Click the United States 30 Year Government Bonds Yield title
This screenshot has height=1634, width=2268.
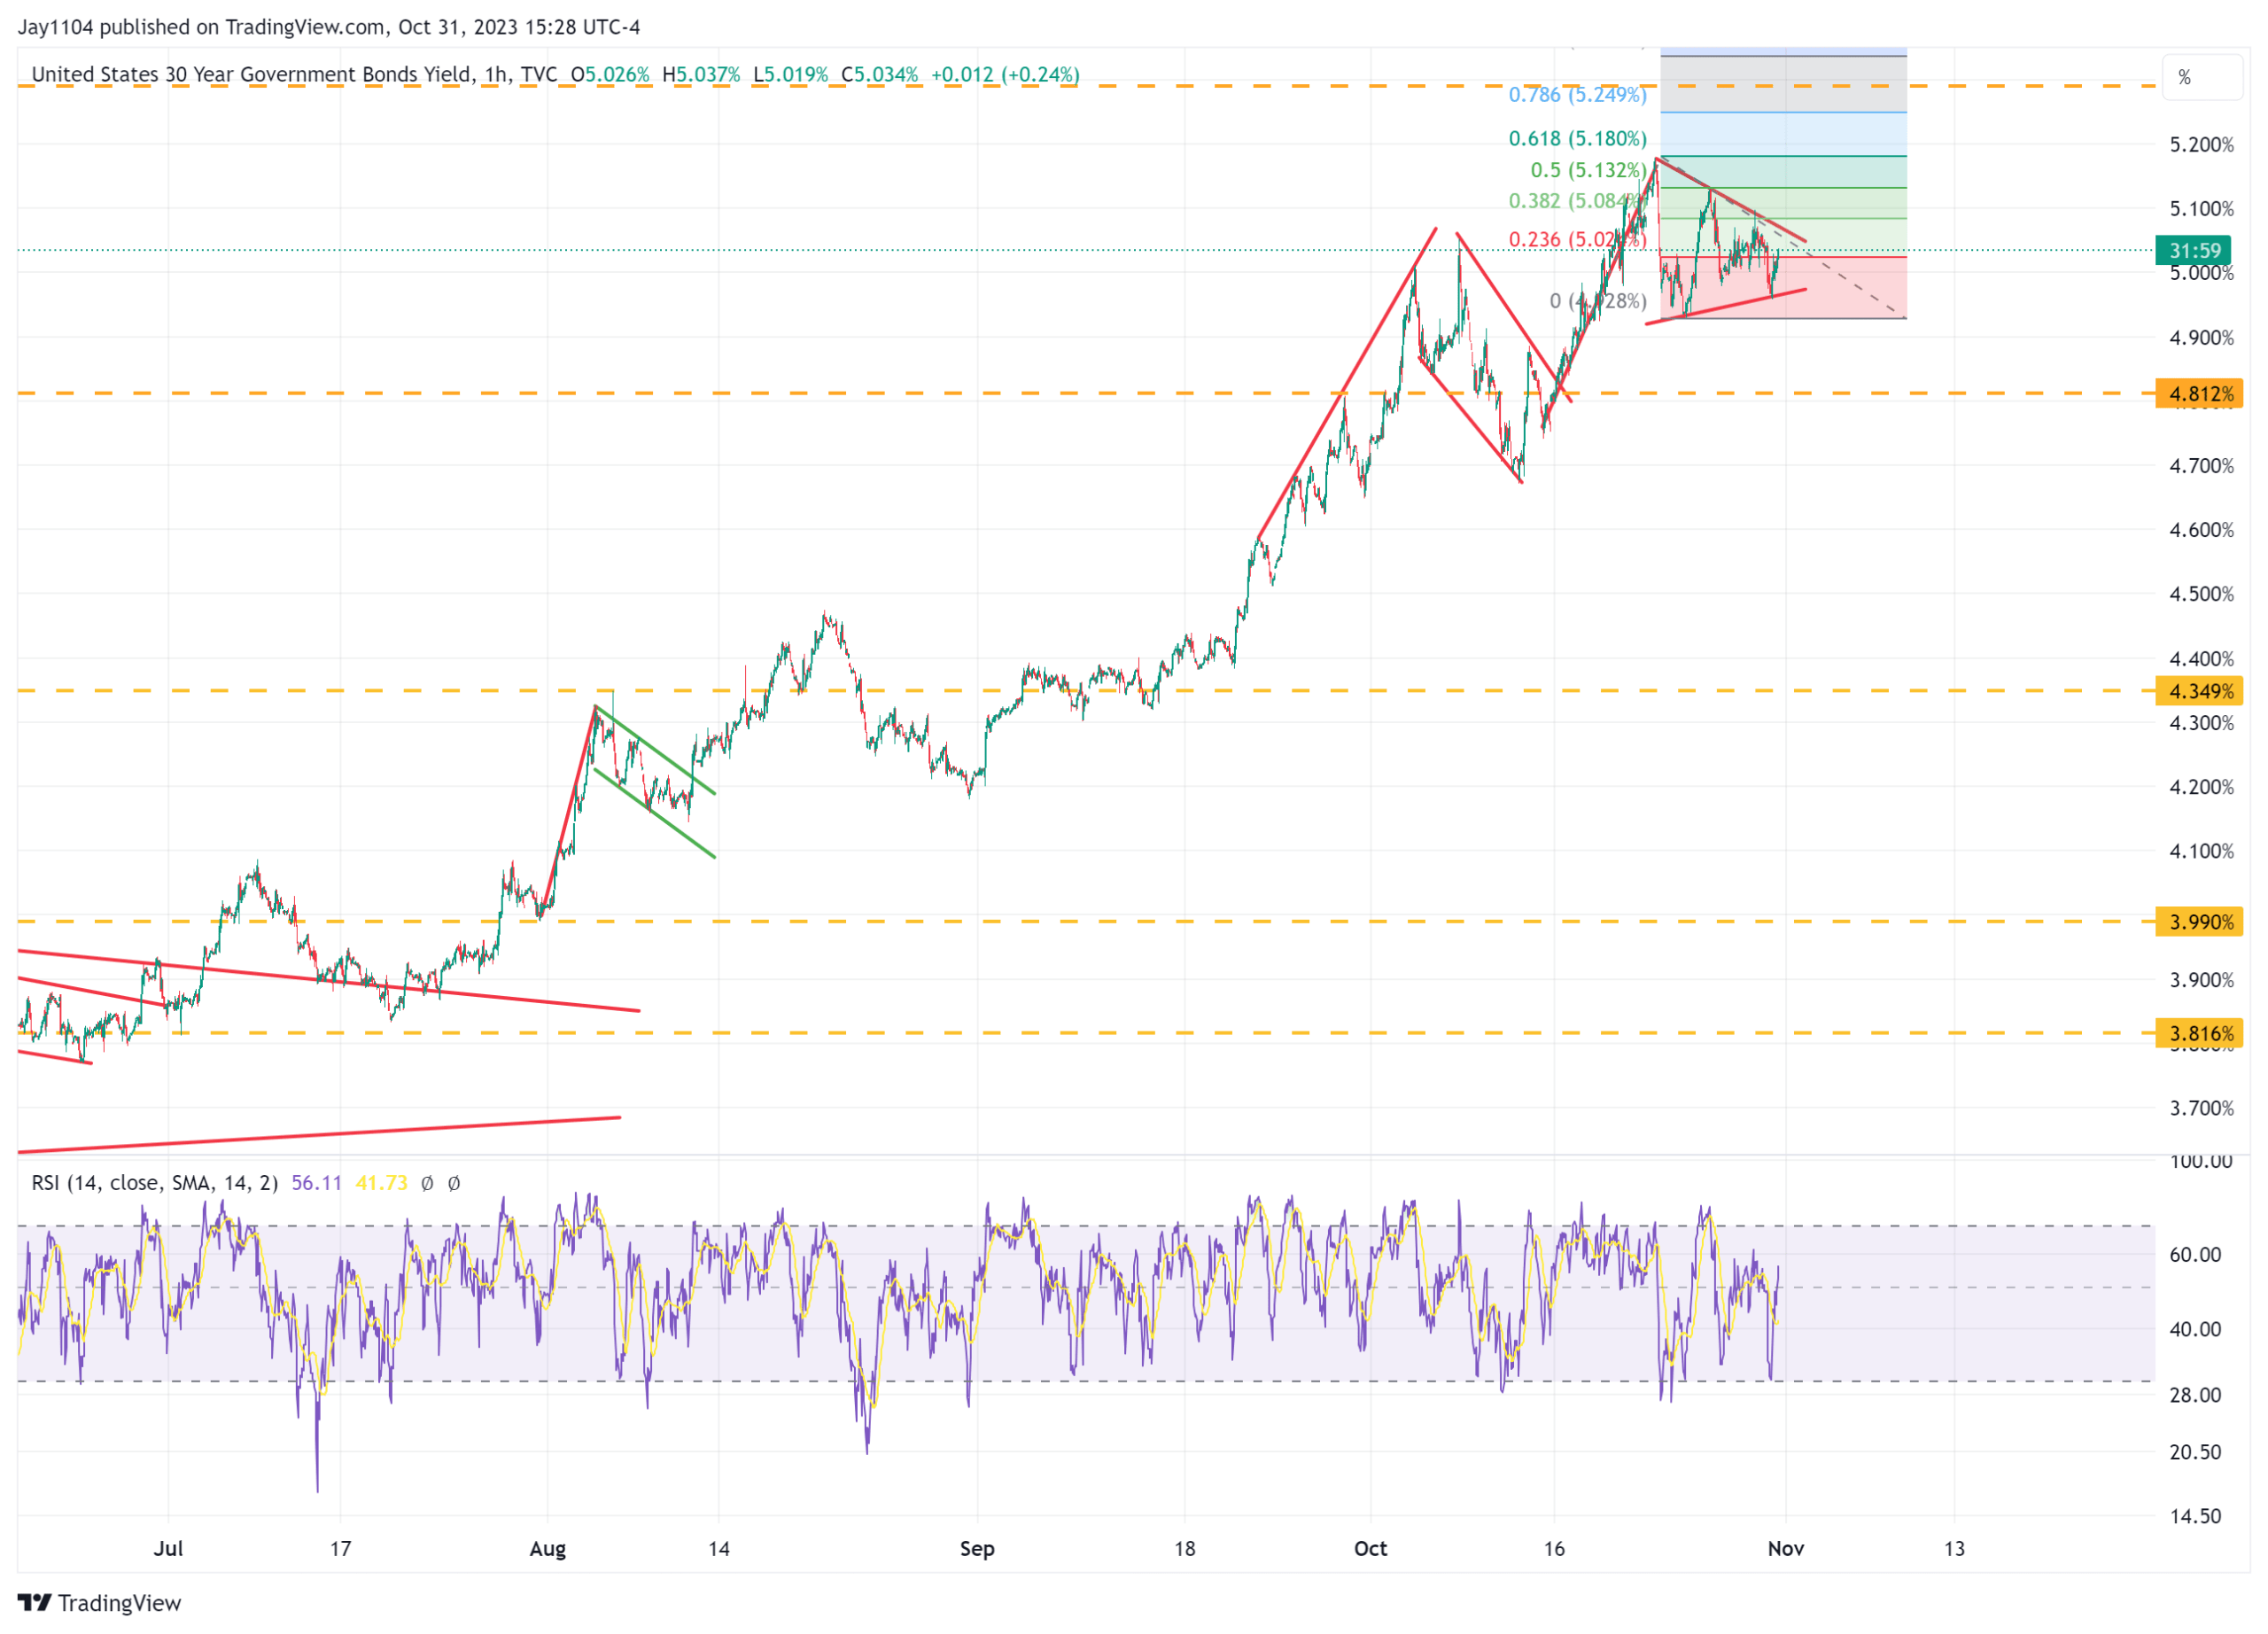click(x=251, y=75)
